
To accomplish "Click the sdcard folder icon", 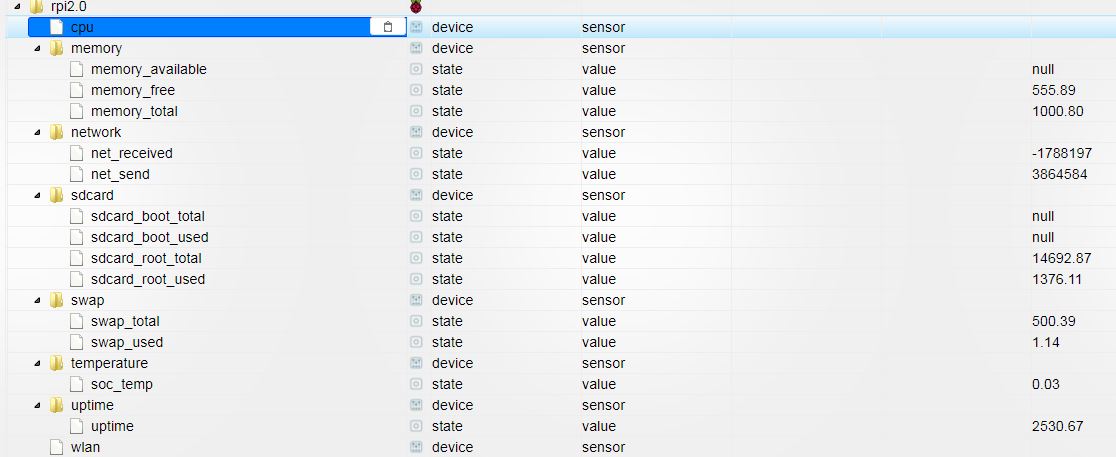I will tap(56, 195).
